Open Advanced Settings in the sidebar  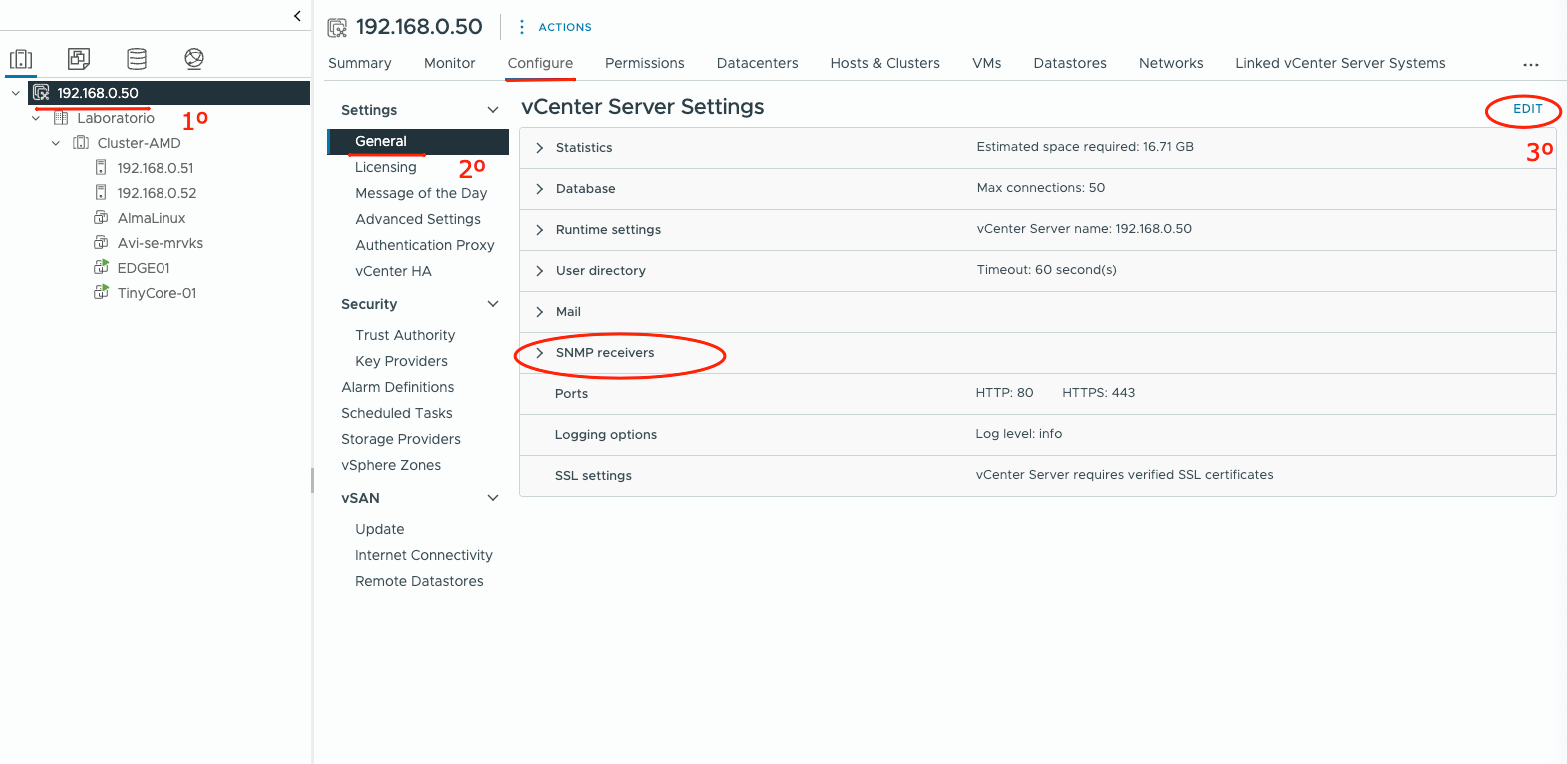(417, 219)
